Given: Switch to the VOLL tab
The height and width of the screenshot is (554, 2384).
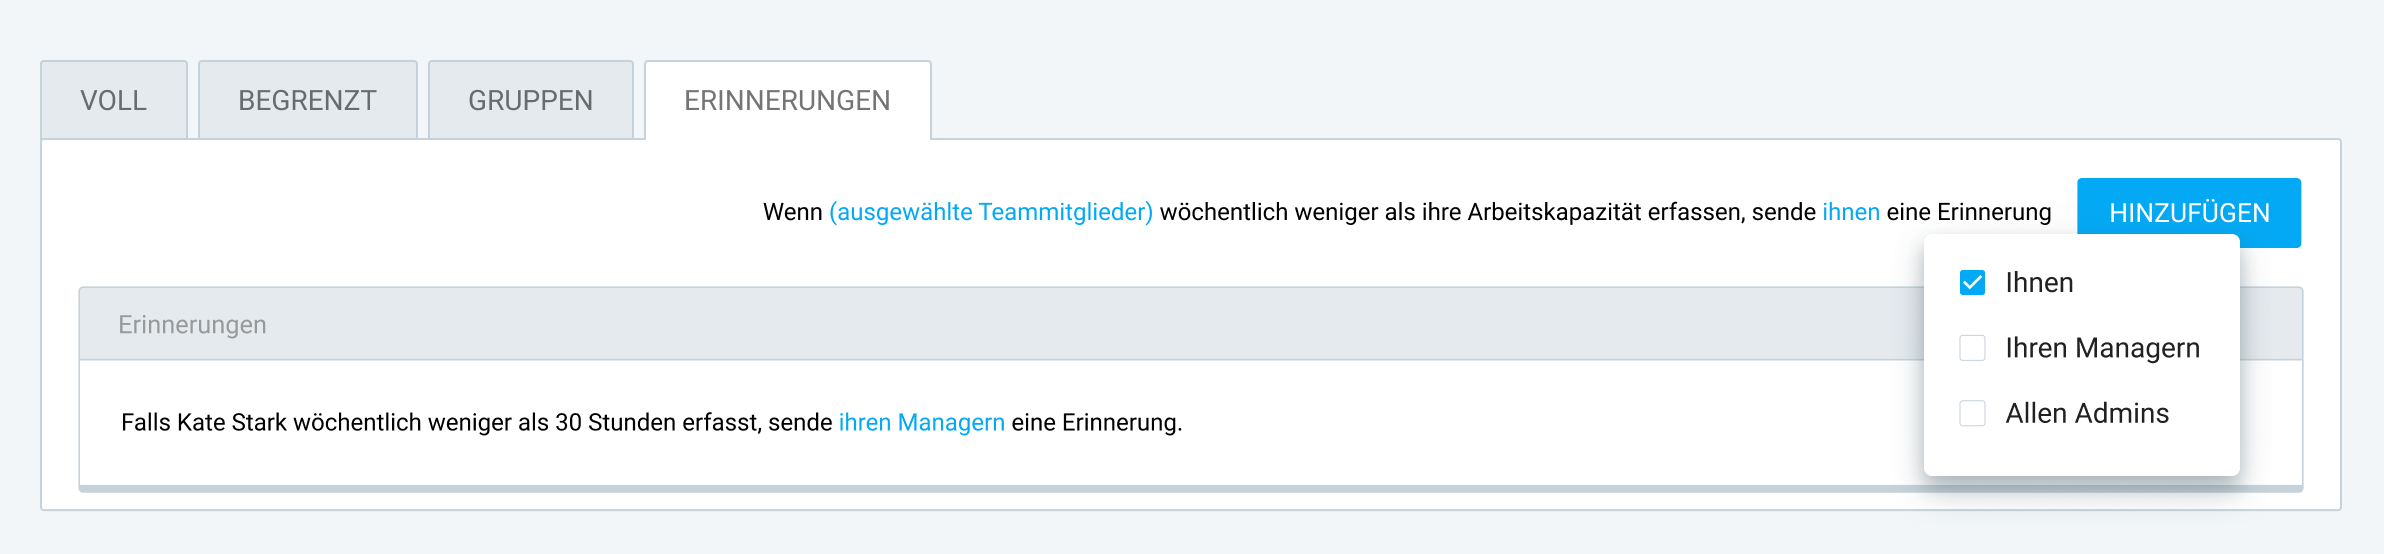Looking at the screenshot, I should pyautogui.click(x=114, y=101).
